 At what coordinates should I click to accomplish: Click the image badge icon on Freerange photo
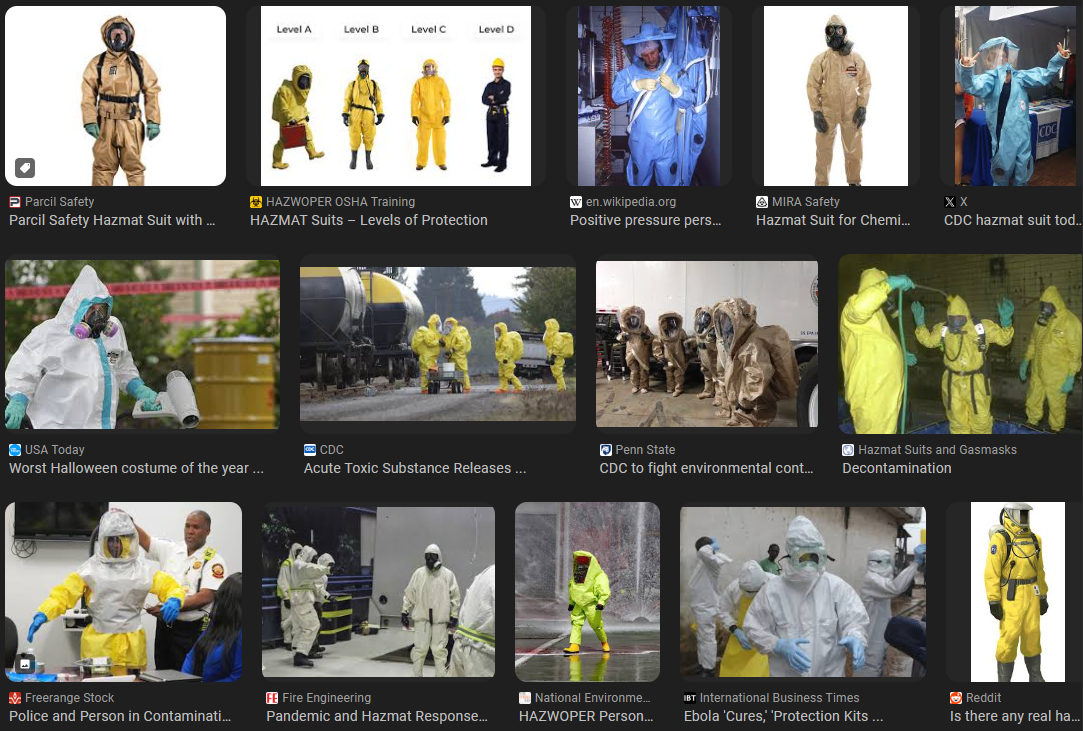pyautogui.click(x=25, y=664)
